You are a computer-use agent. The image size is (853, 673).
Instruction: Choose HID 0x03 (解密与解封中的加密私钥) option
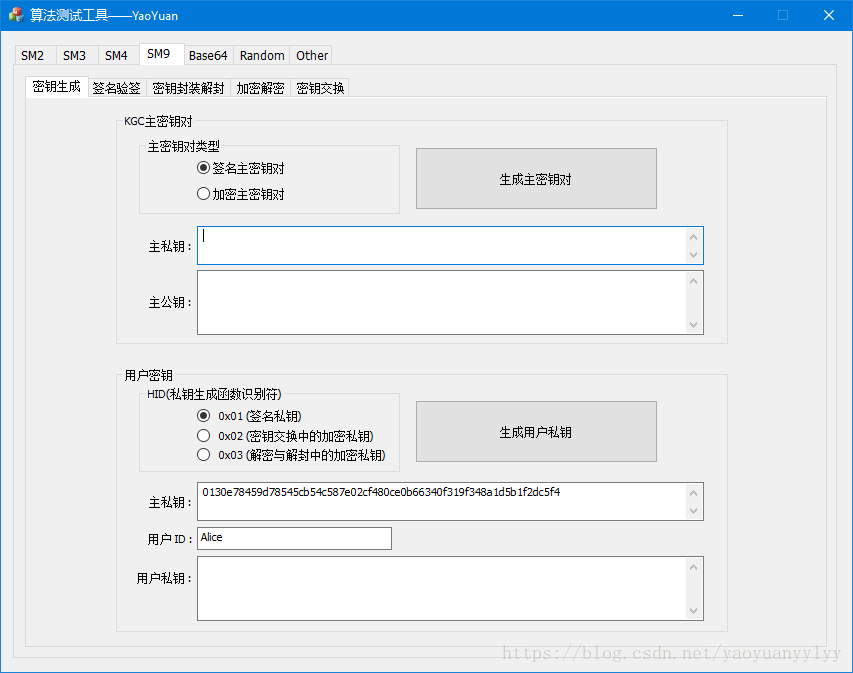(291, 455)
